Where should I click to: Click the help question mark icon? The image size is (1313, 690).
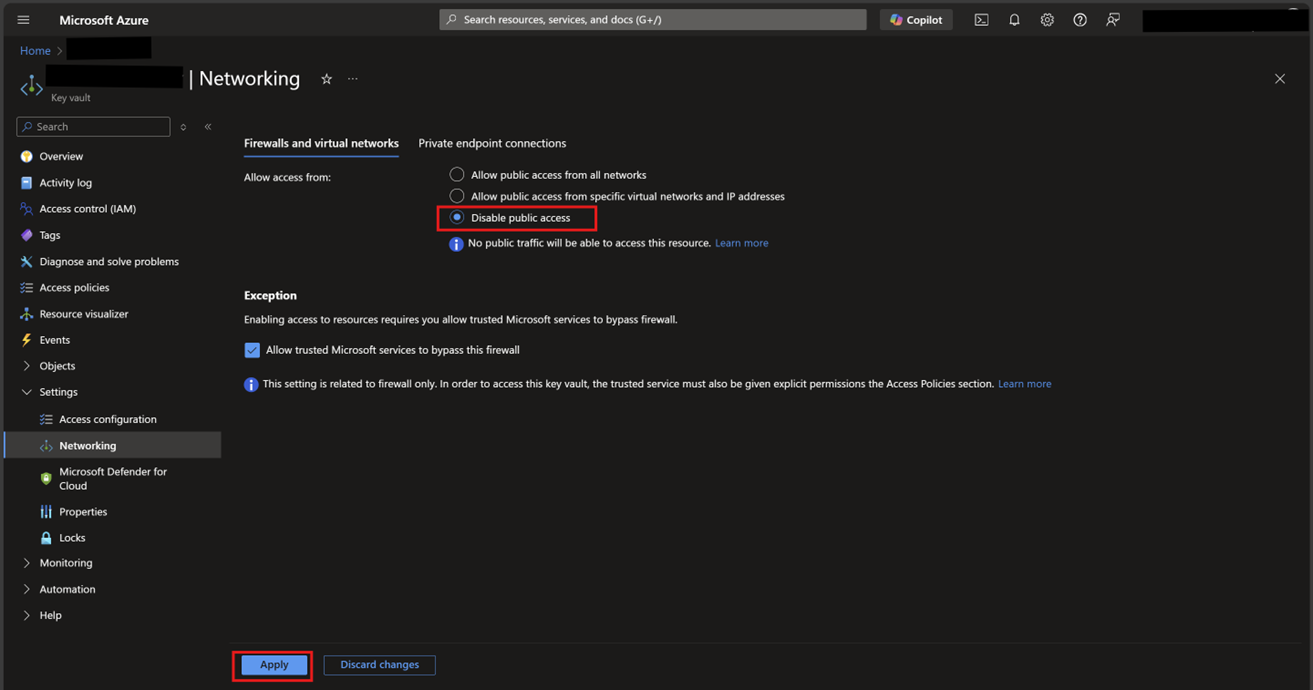click(1080, 20)
